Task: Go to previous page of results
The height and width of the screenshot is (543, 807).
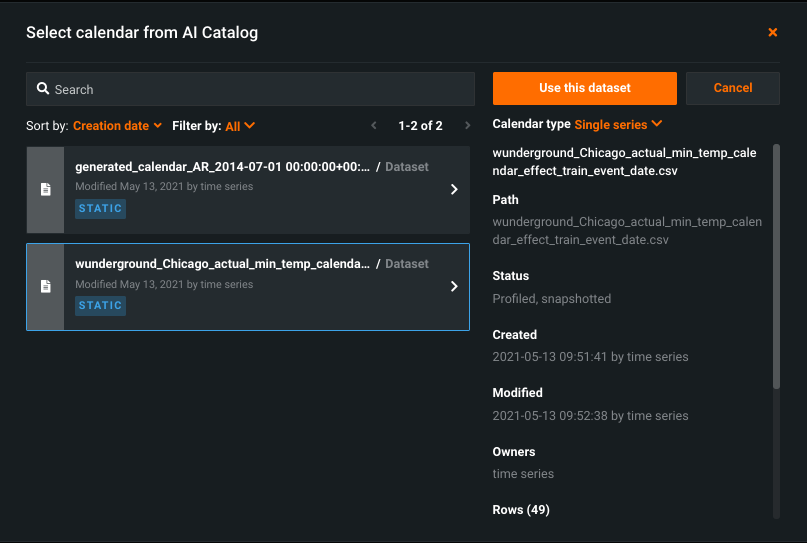Action: pyautogui.click(x=374, y=126)
